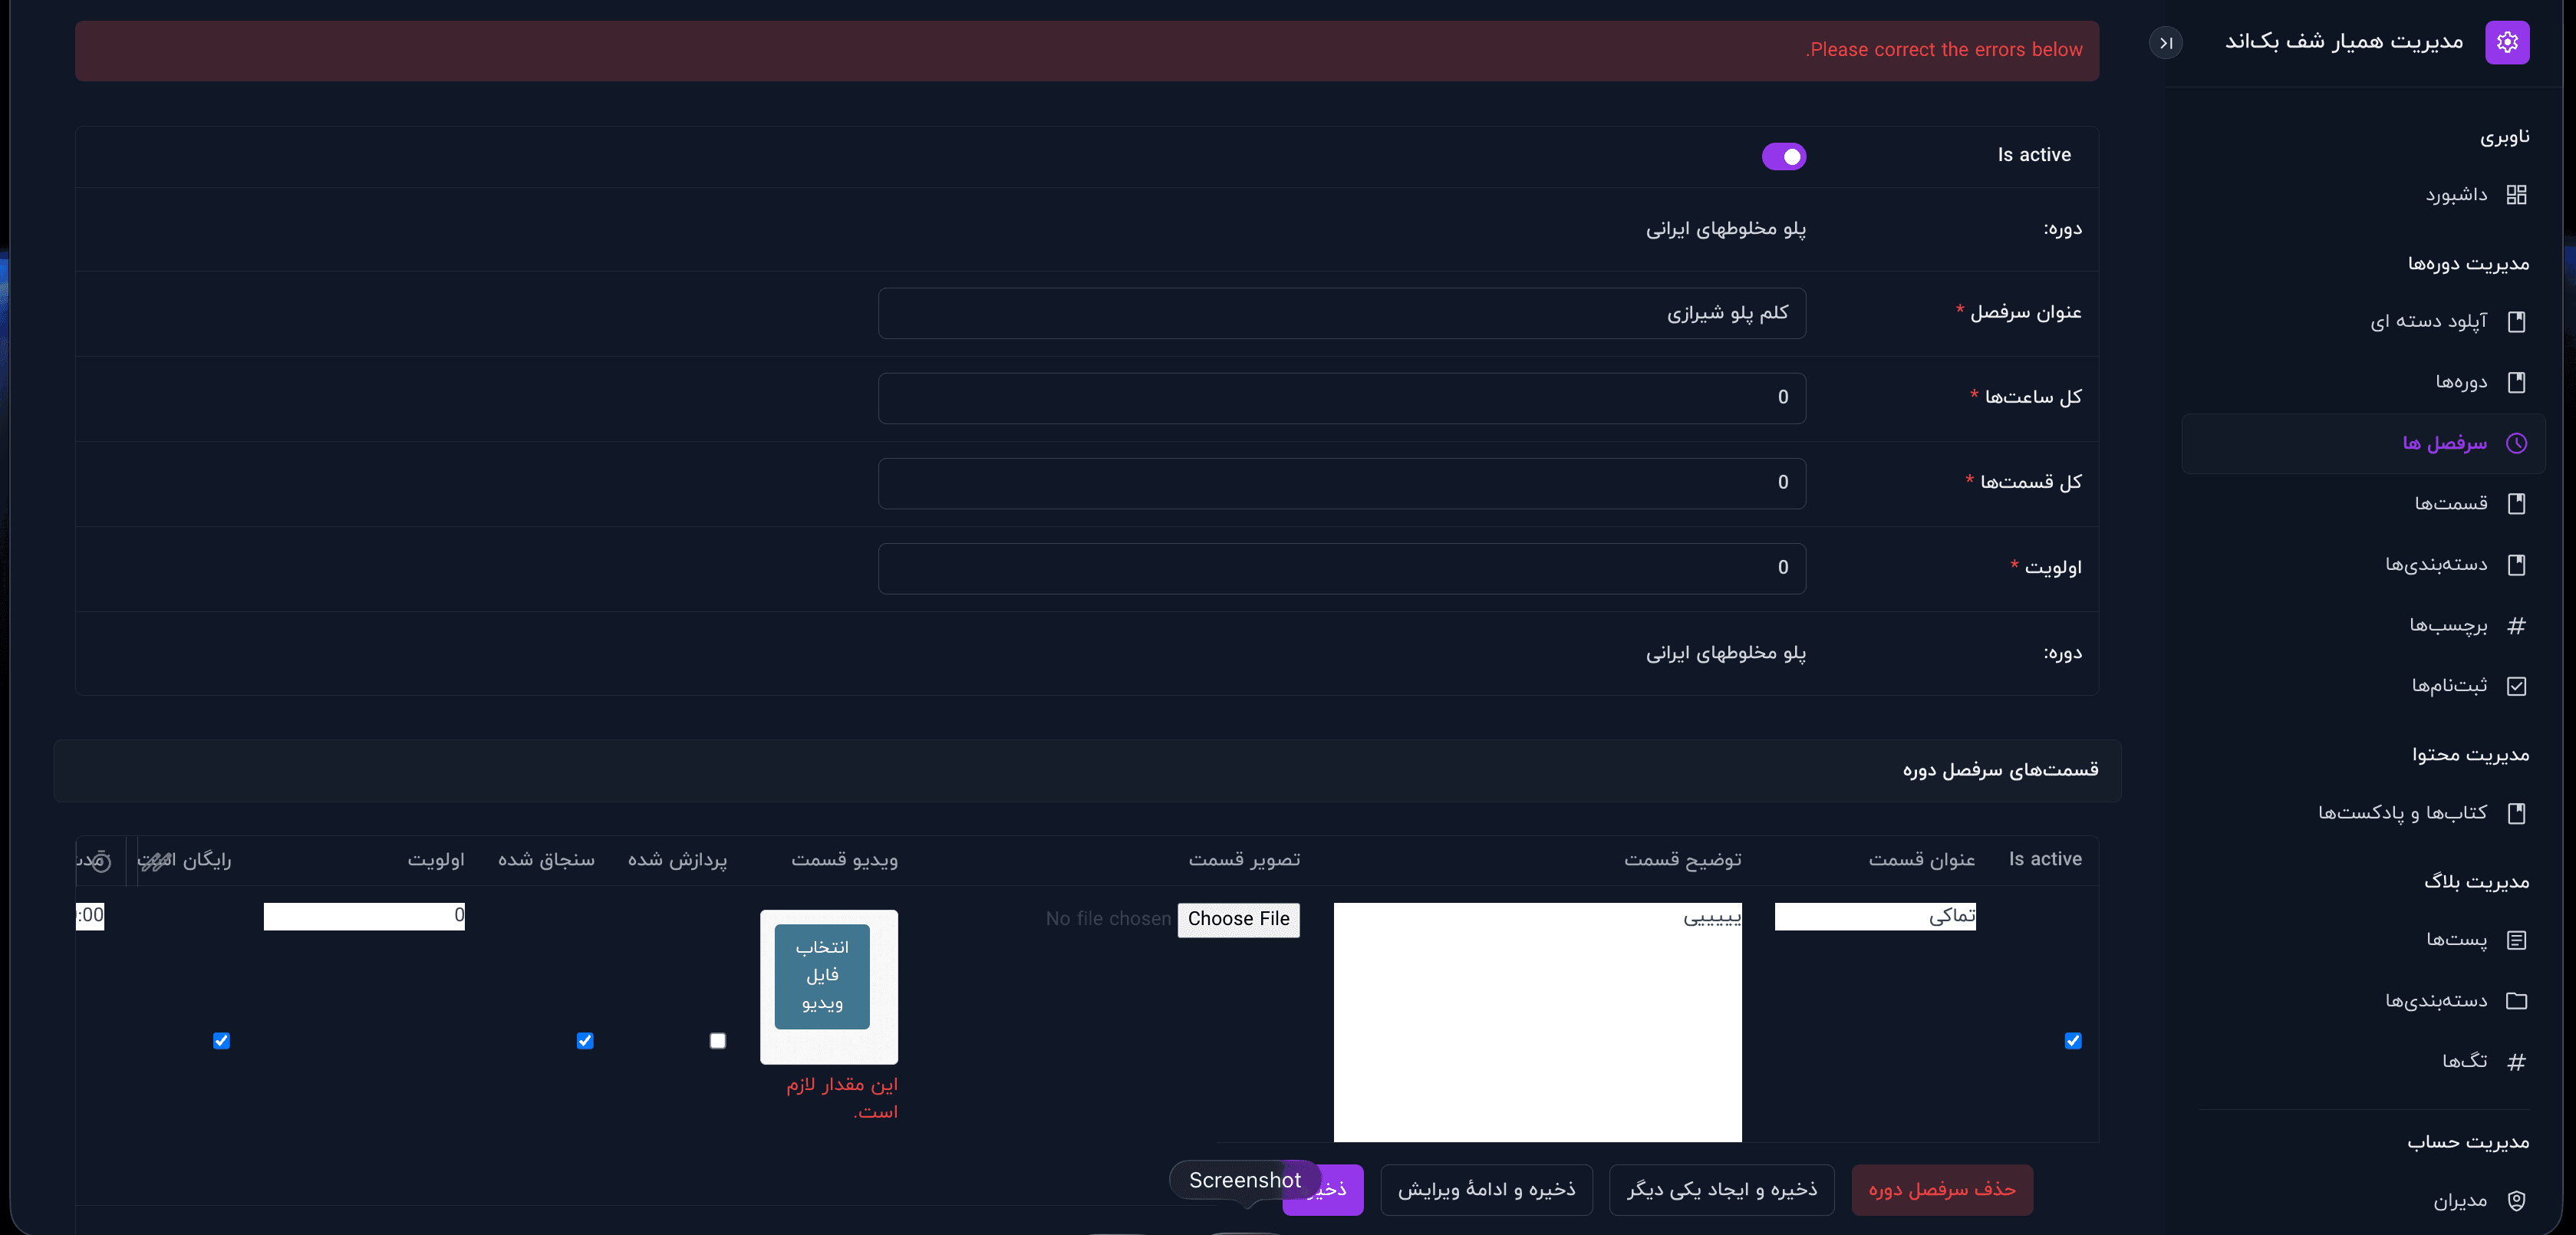Collapse the sidebar with arrow button

tap(2165, 43)
